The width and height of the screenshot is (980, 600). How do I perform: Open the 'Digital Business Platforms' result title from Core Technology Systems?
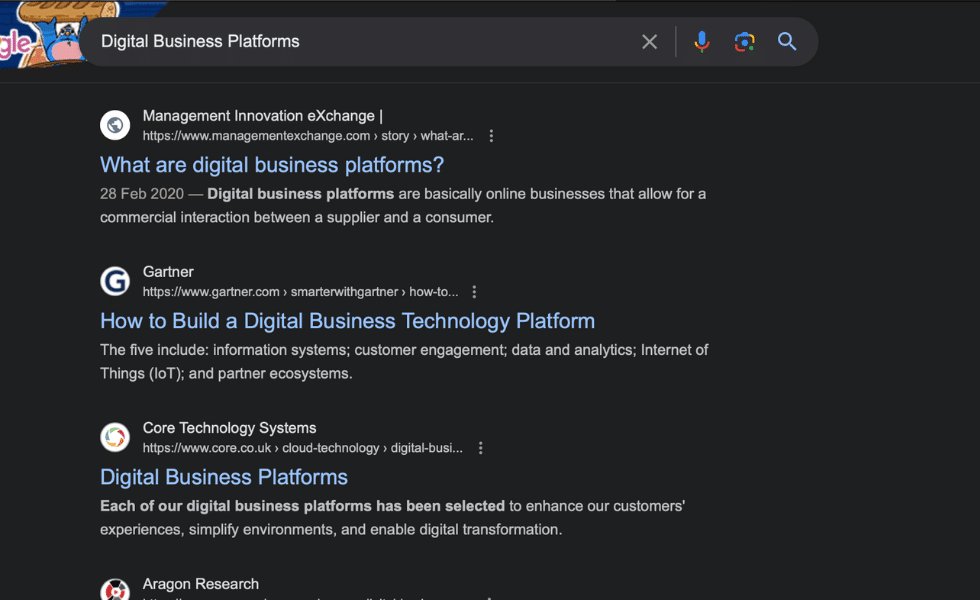224,478
